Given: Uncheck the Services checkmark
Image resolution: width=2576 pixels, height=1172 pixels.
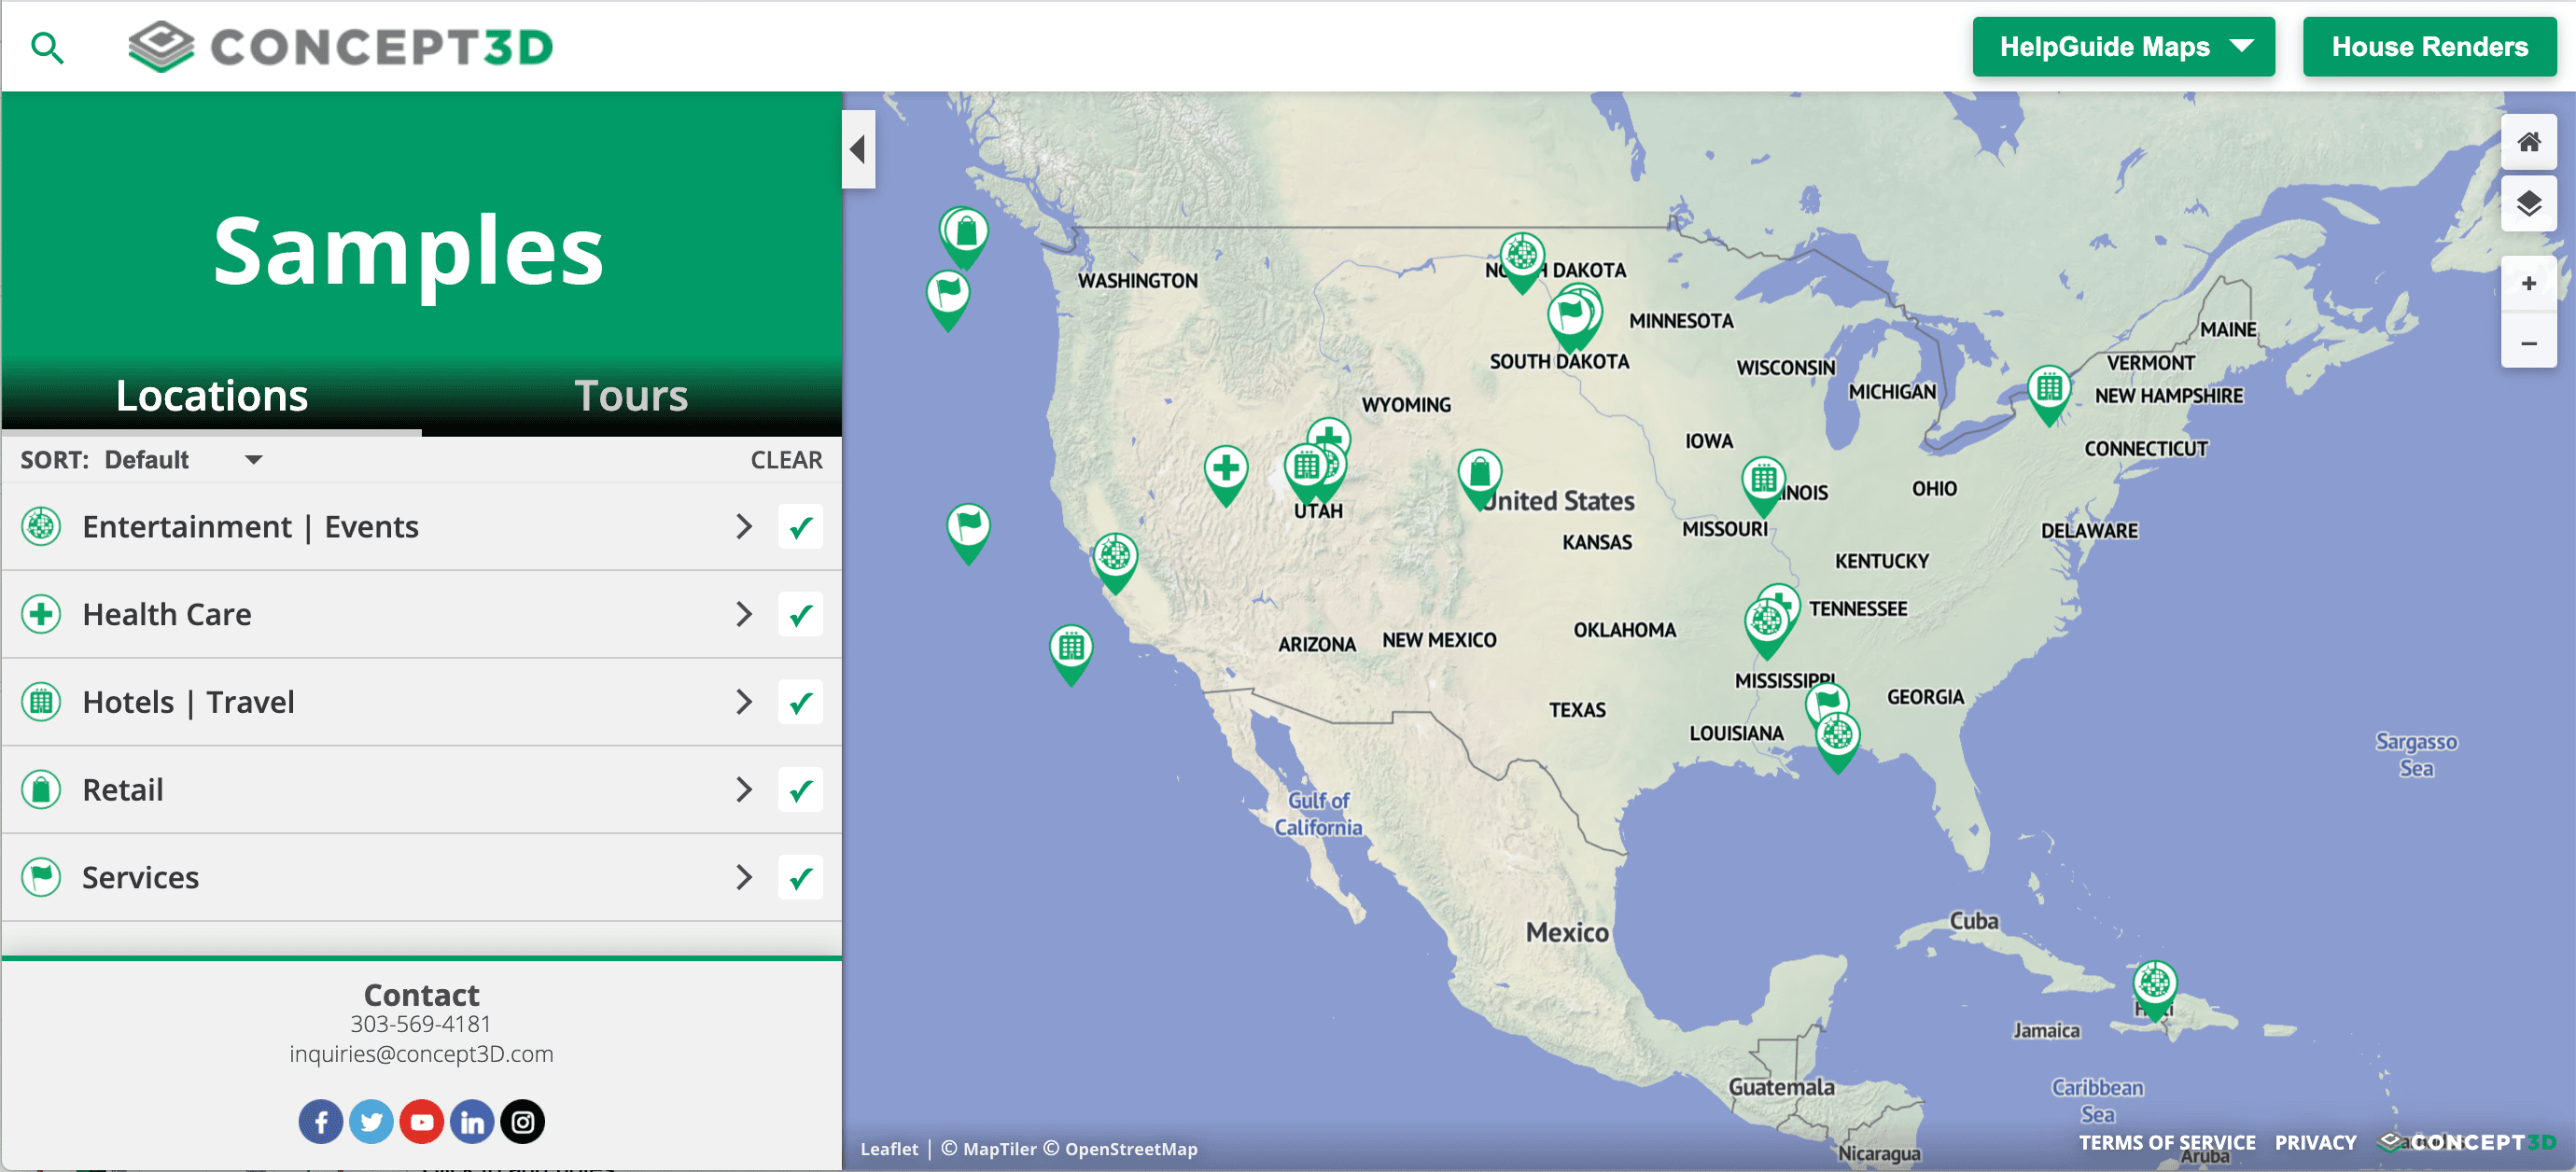Looking at the screenshot, I should [800, 877].
